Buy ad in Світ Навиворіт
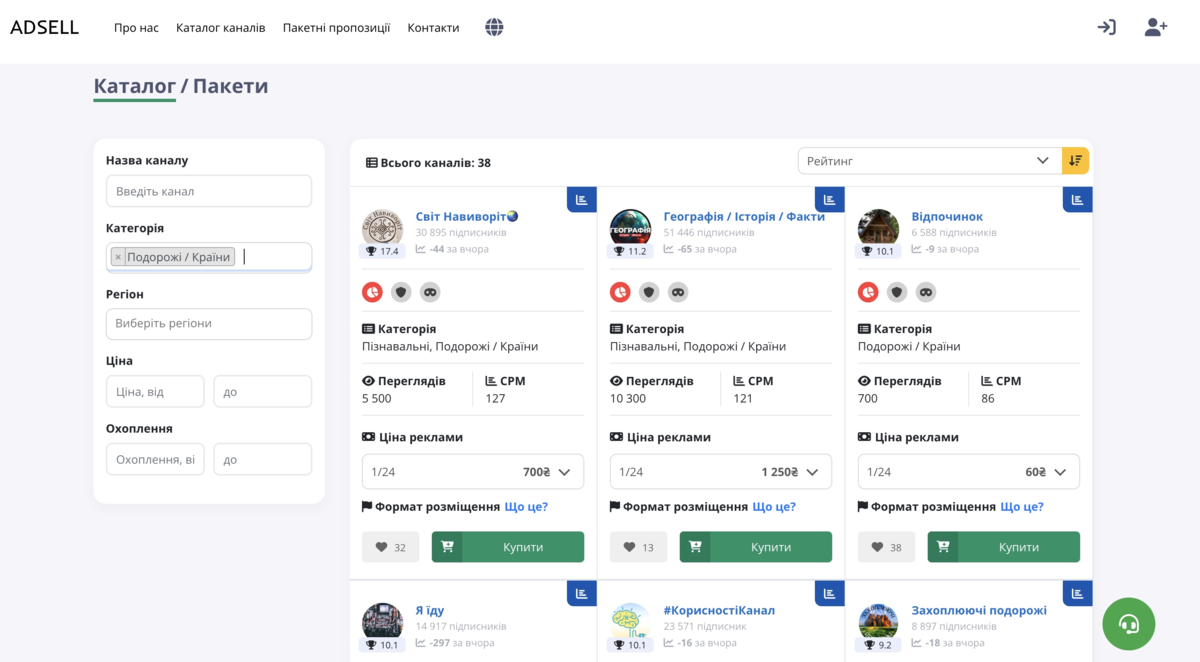This screenshot has width=1200, height=662. click(x=508, y=547)
